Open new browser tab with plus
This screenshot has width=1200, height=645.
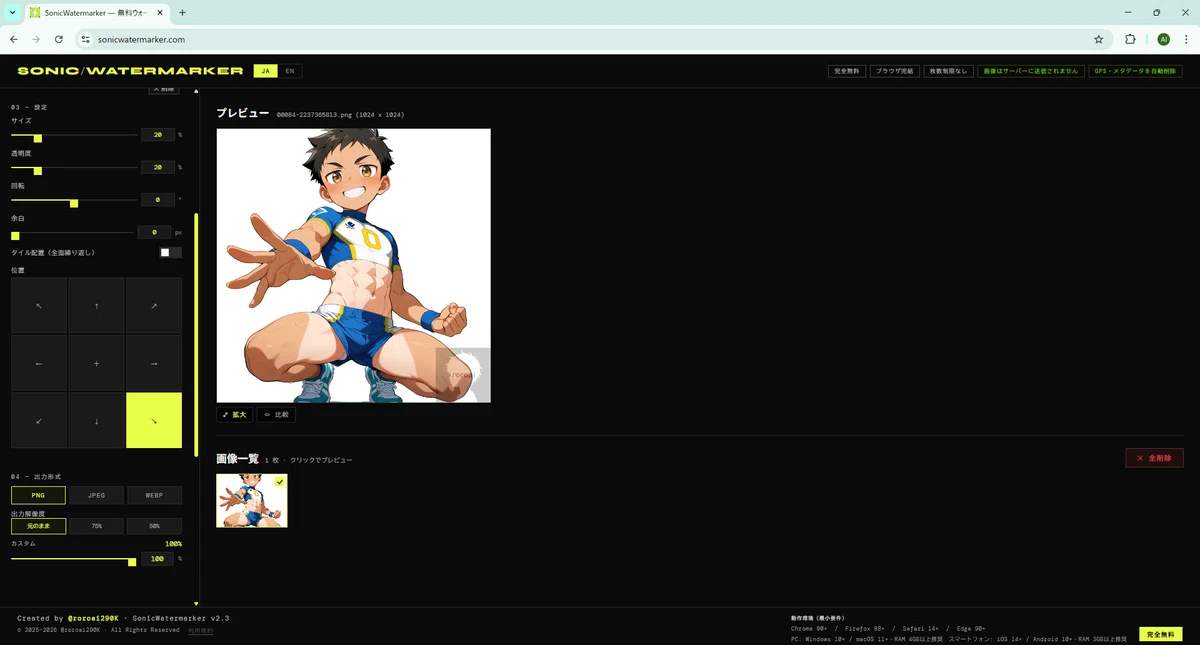(182, 13)
